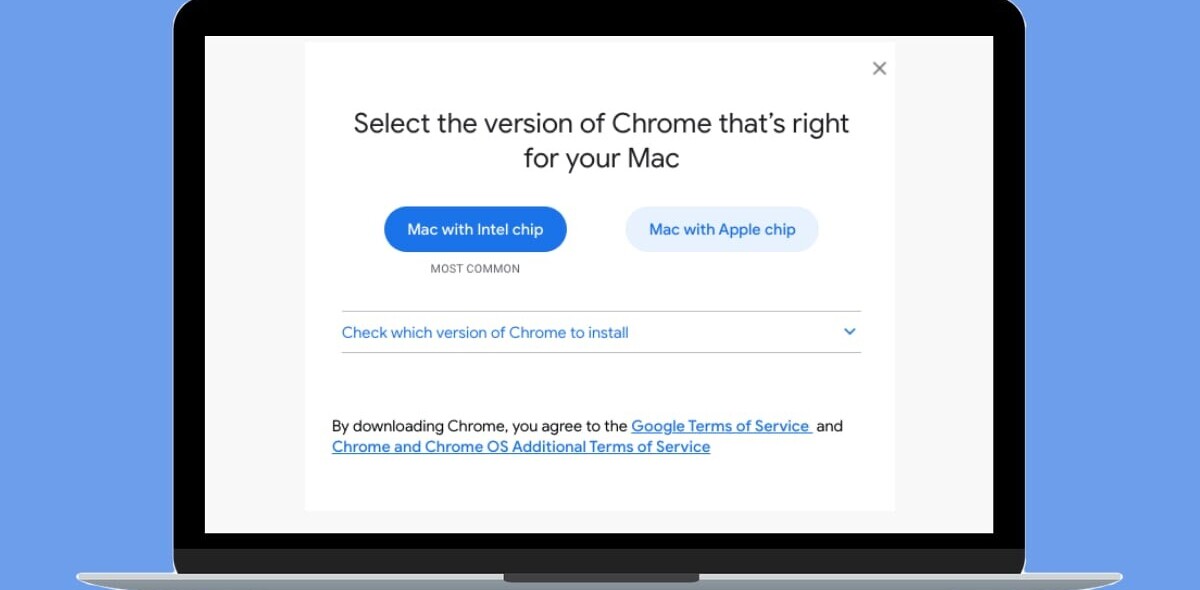This screenshot has height=590, width=1200.
Task: Expand Check which version of Chrome to install
Action: [x=486, y=332]
